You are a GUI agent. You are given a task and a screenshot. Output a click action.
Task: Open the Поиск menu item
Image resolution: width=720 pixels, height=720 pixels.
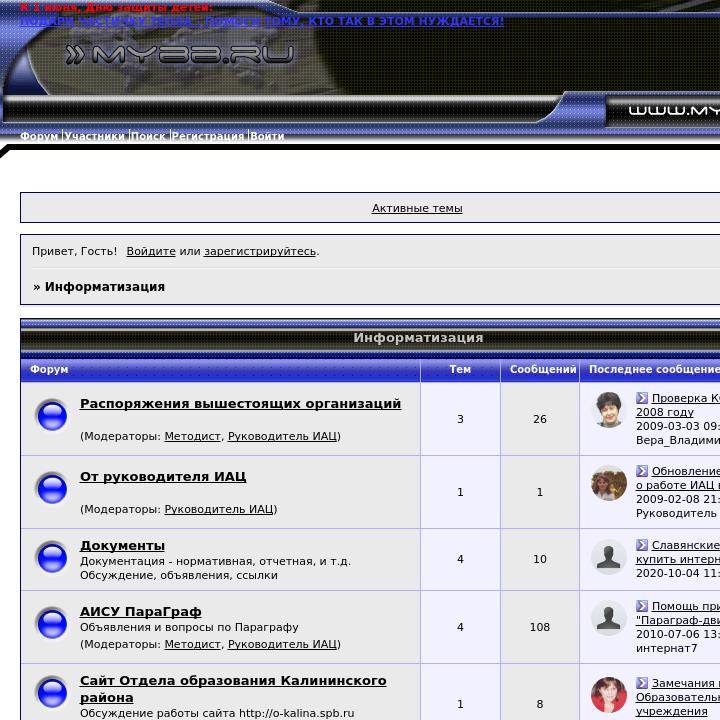pos(148,136)
